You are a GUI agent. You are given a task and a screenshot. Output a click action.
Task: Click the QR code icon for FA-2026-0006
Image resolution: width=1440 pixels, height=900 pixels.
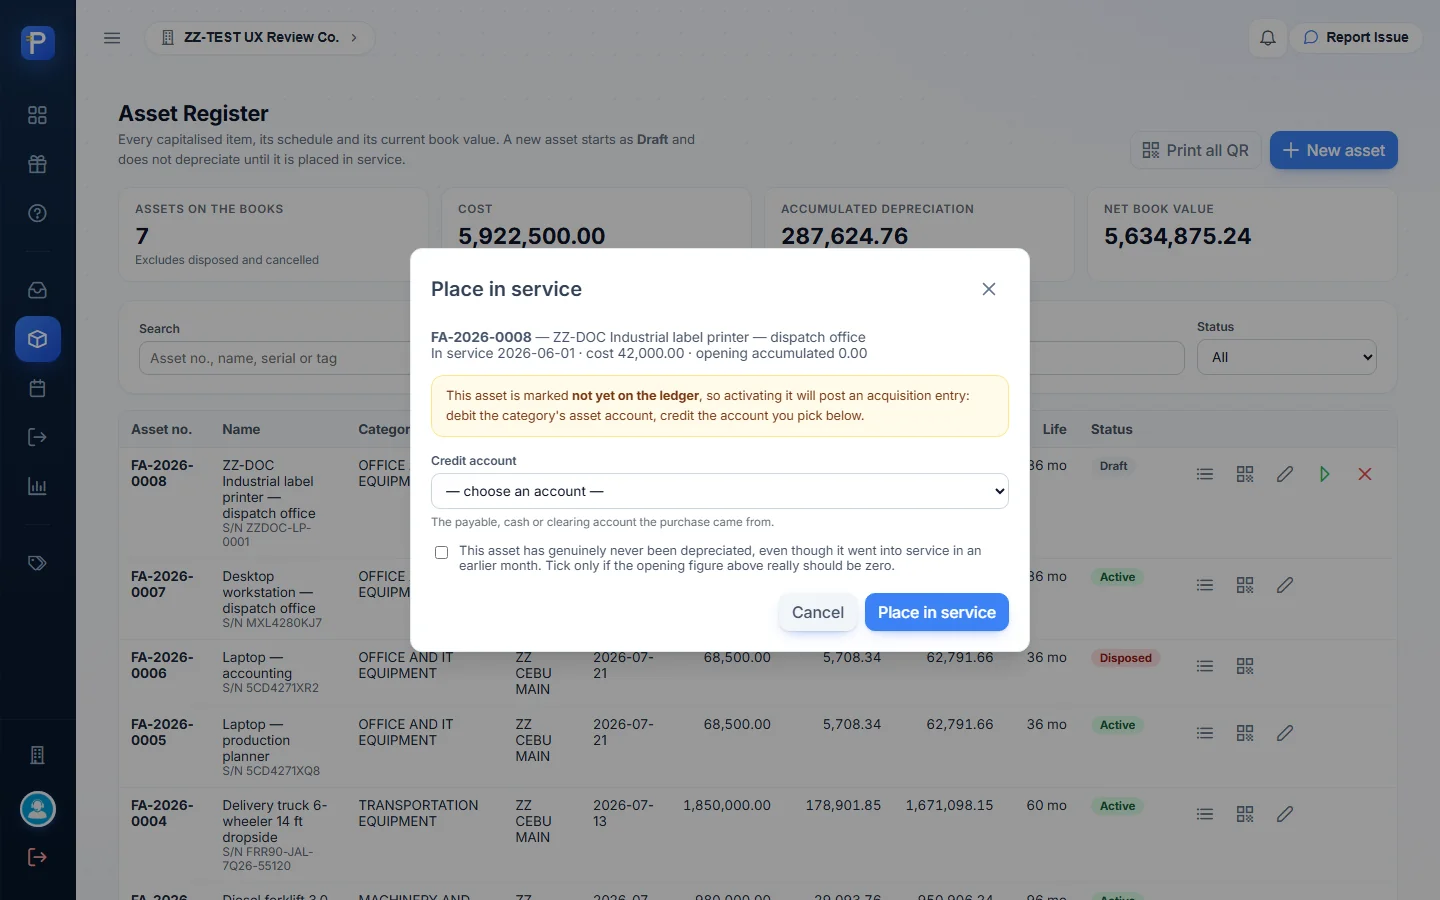pyautogui.click(x=1245, y=666)
